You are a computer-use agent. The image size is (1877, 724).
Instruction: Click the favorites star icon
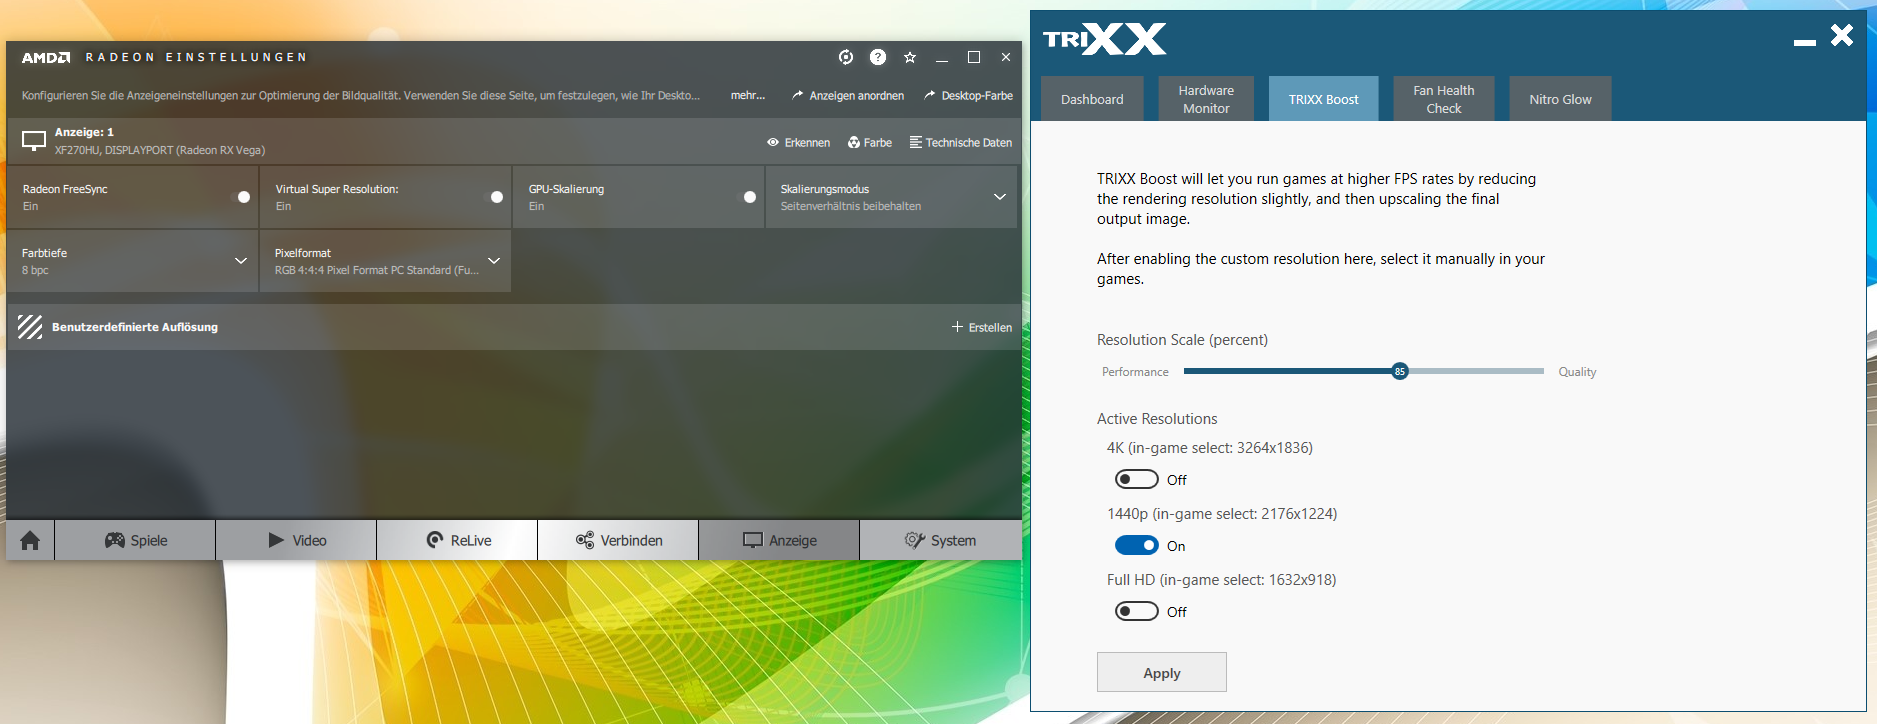pos(910,57)
